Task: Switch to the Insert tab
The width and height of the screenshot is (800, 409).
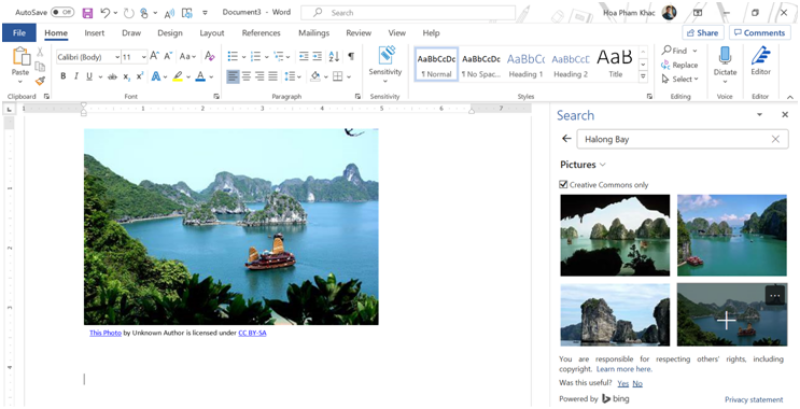Action: point(94,33)
